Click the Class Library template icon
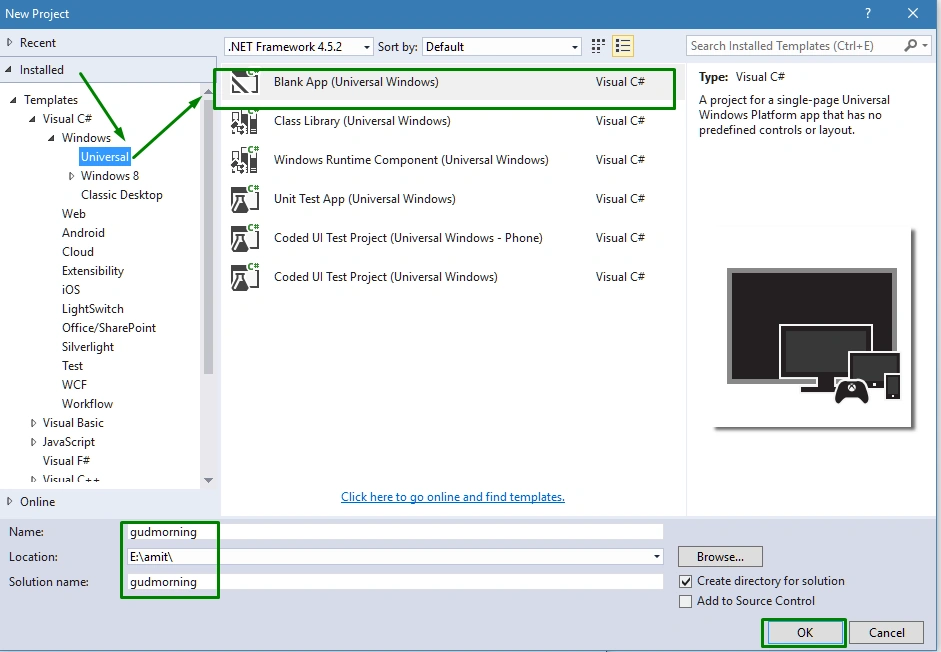 coord(245,121)
